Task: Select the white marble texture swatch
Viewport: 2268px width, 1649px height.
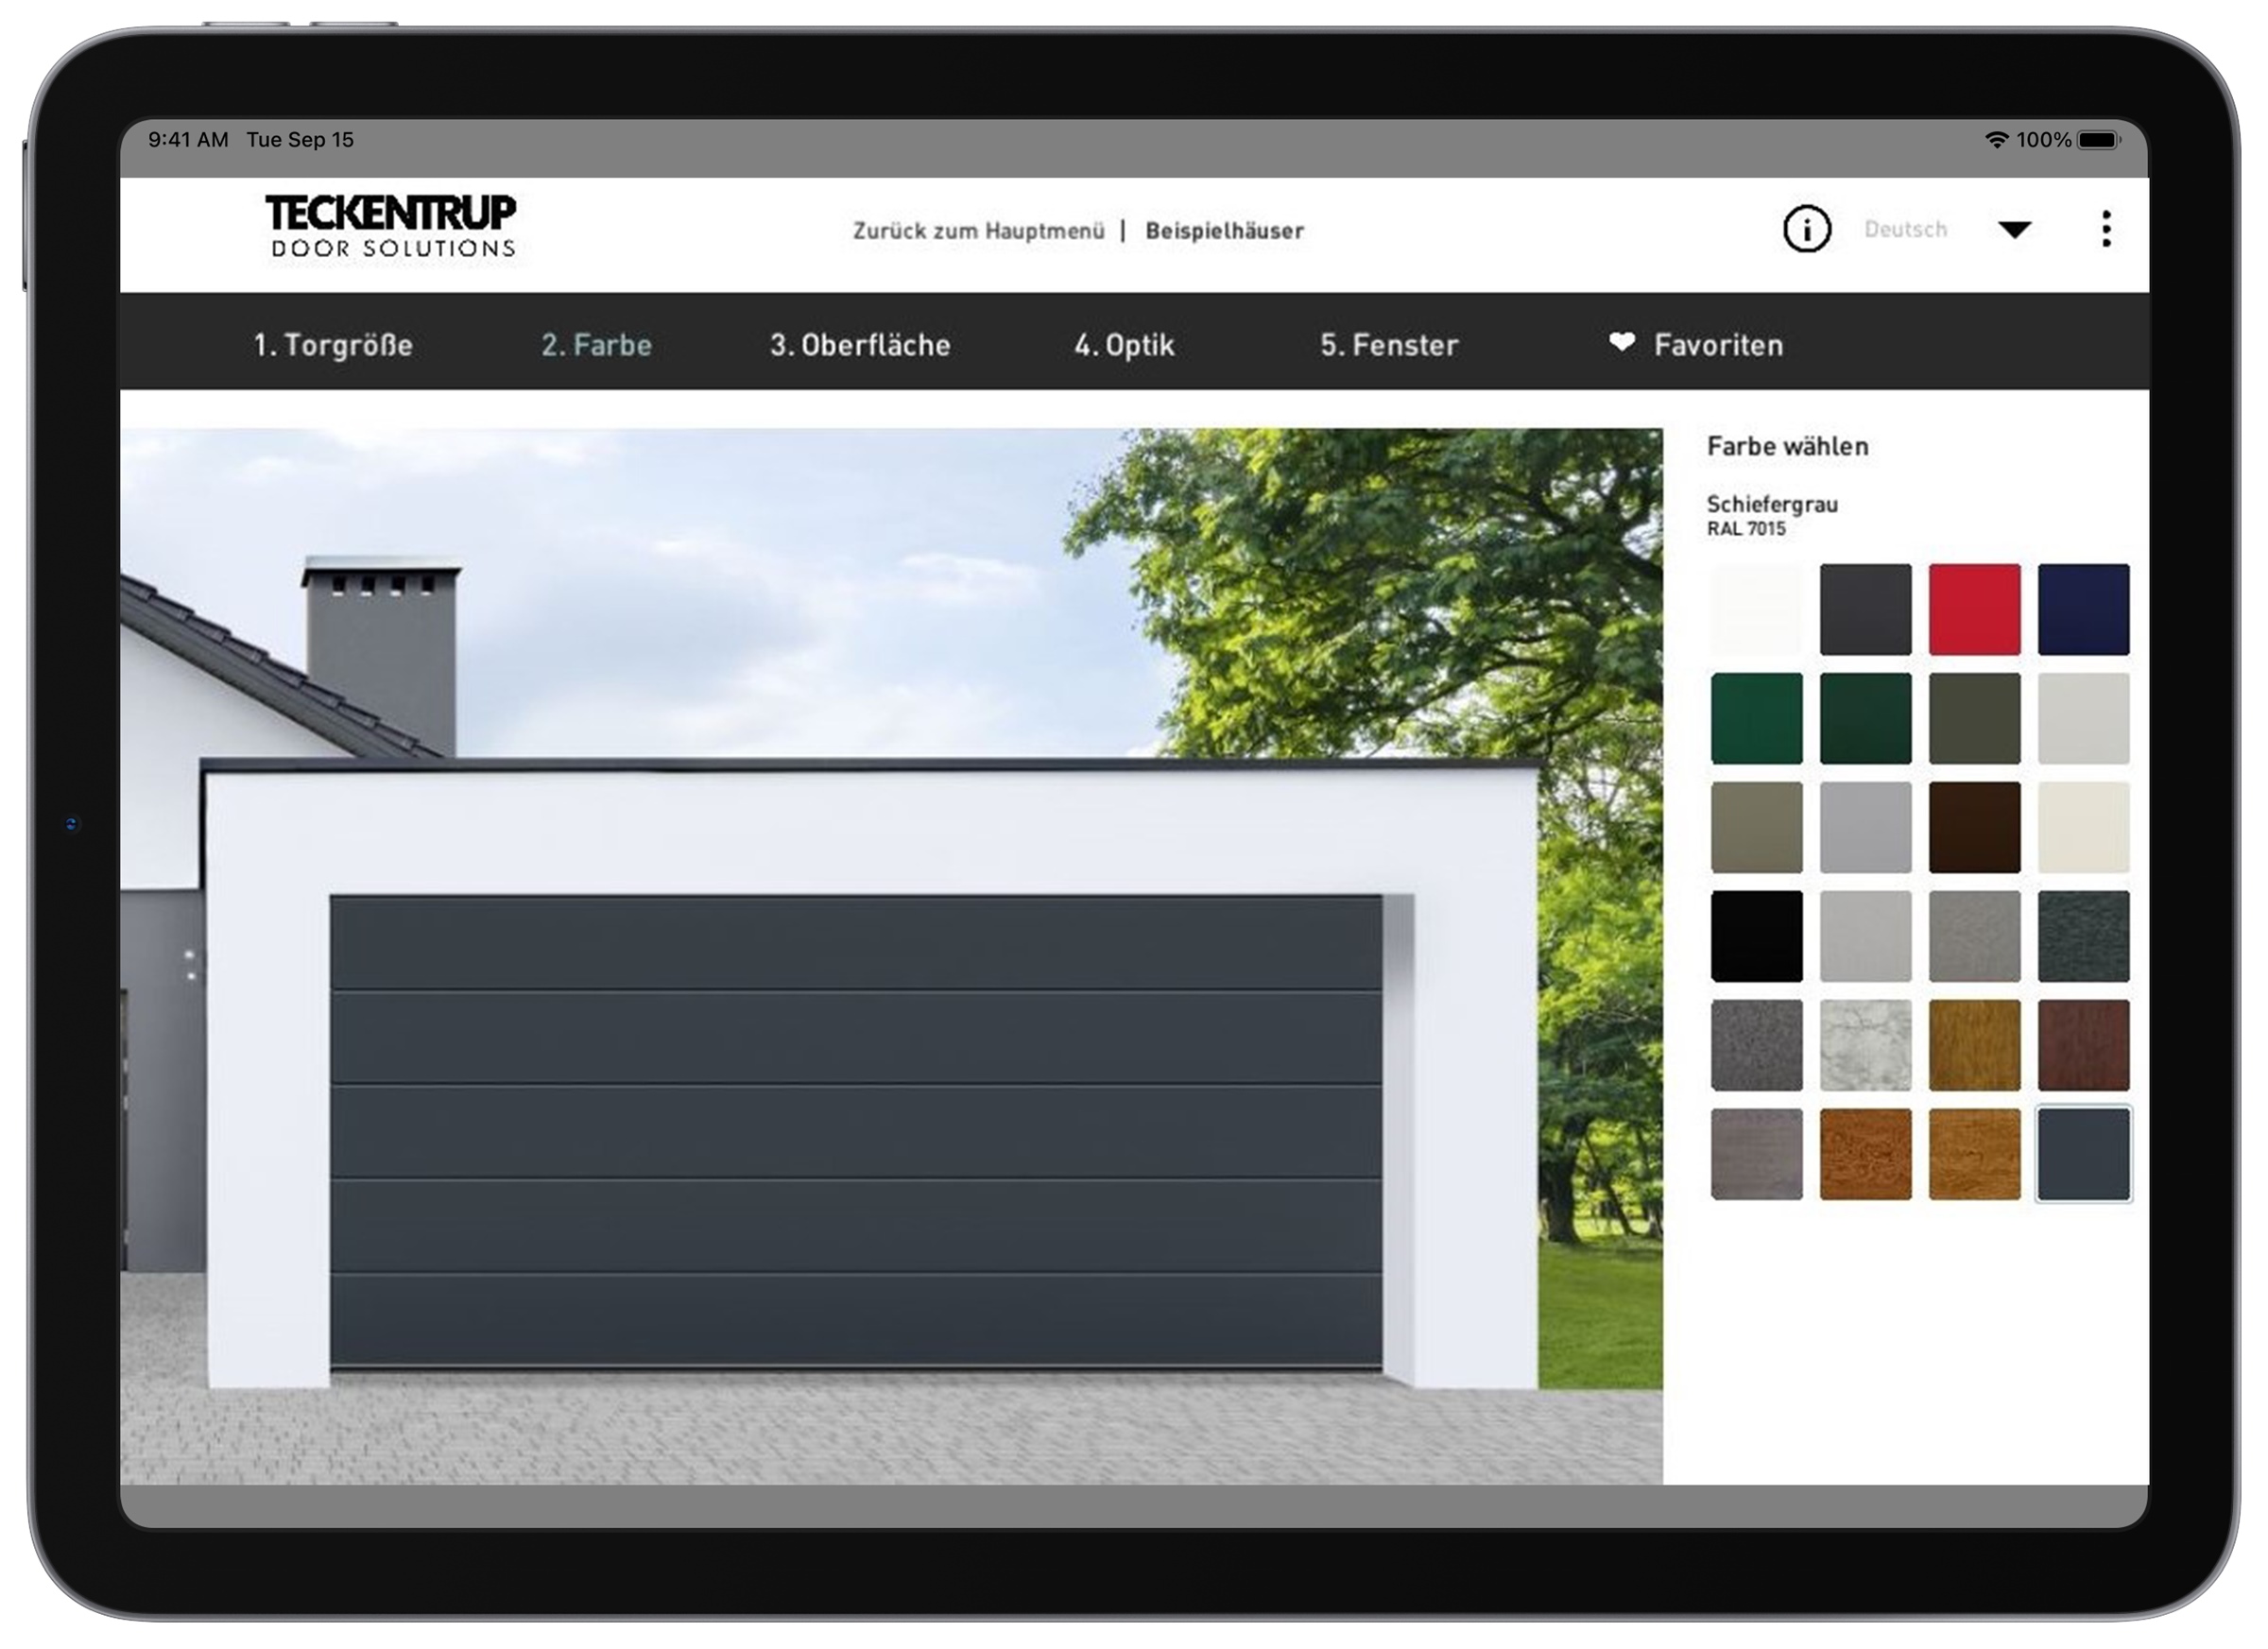Action: (1865, 1045)
